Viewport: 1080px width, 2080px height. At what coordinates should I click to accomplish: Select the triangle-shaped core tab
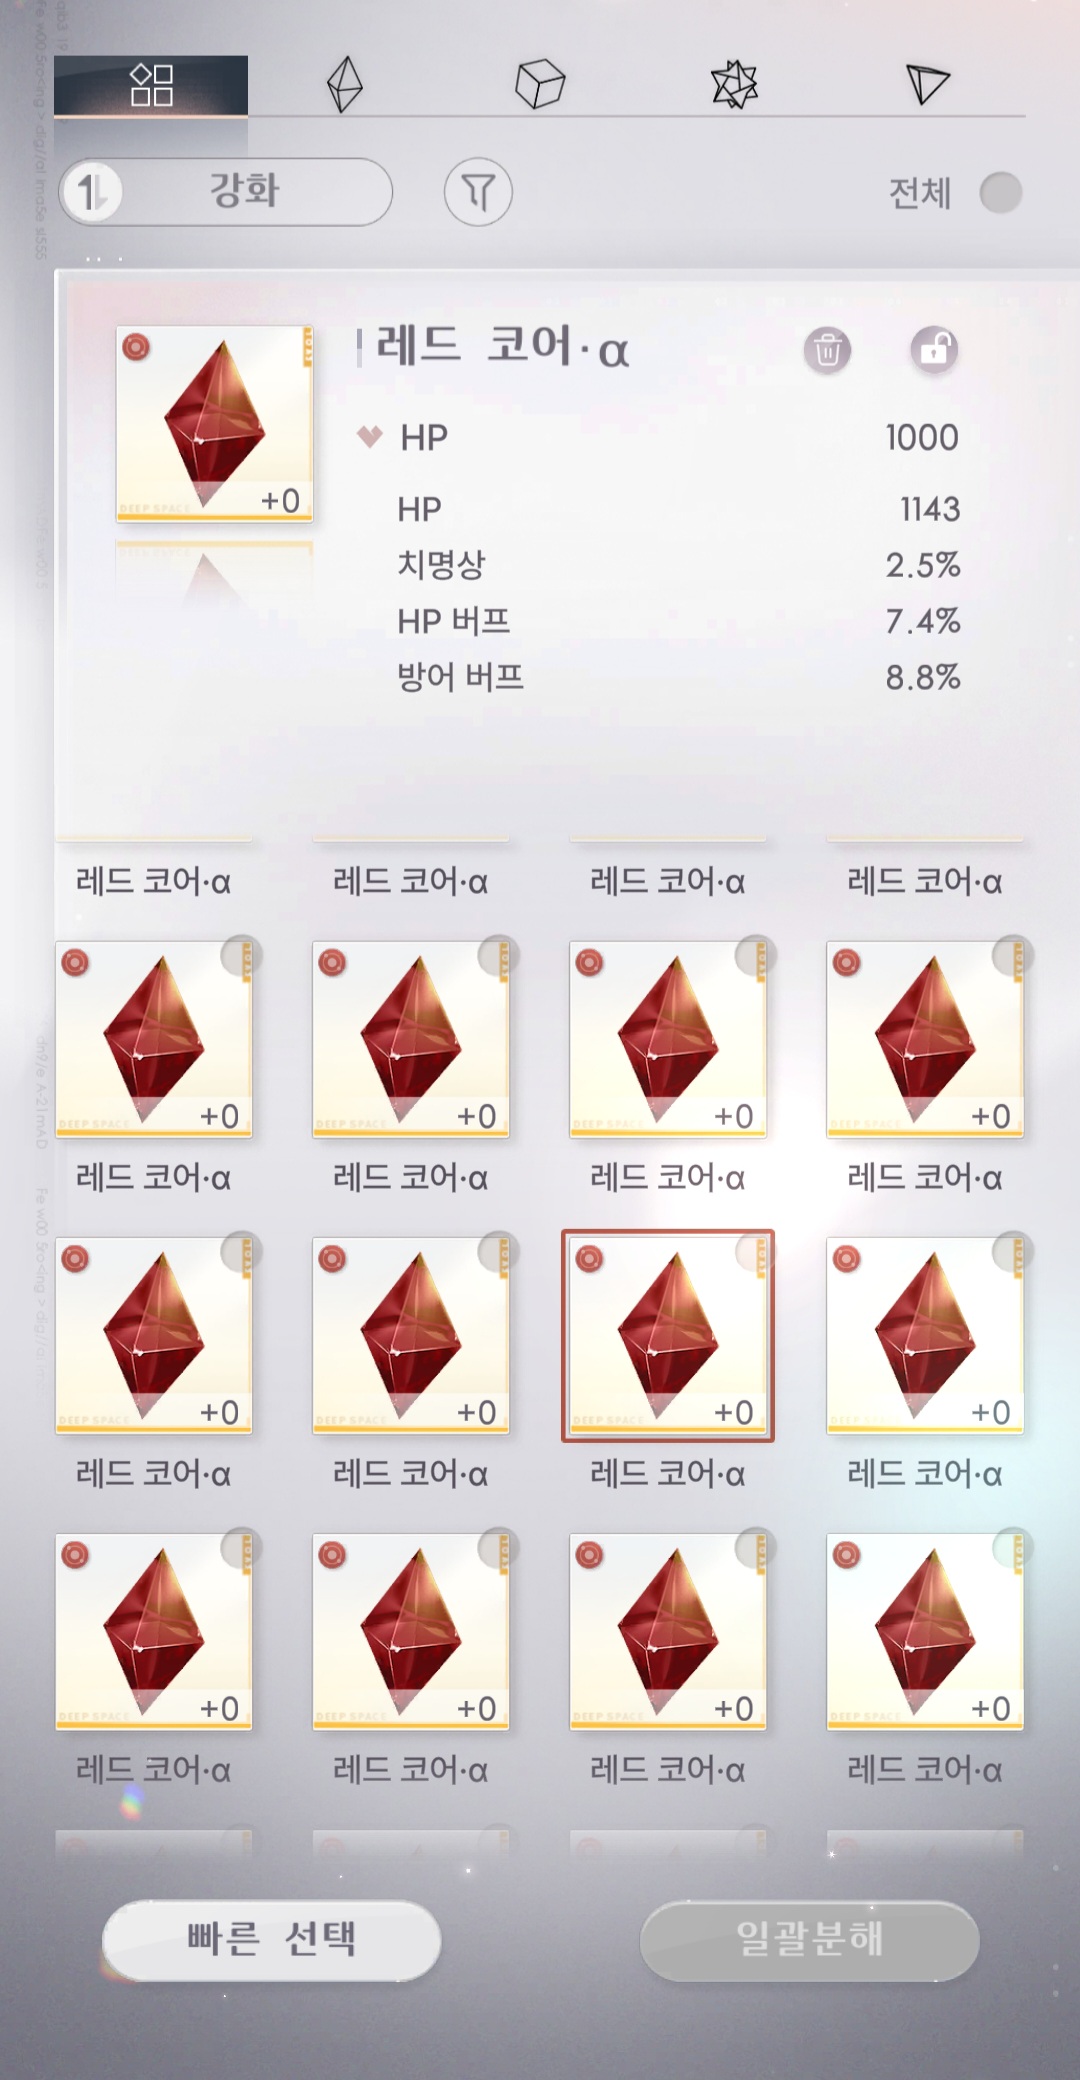coord(927,85)
